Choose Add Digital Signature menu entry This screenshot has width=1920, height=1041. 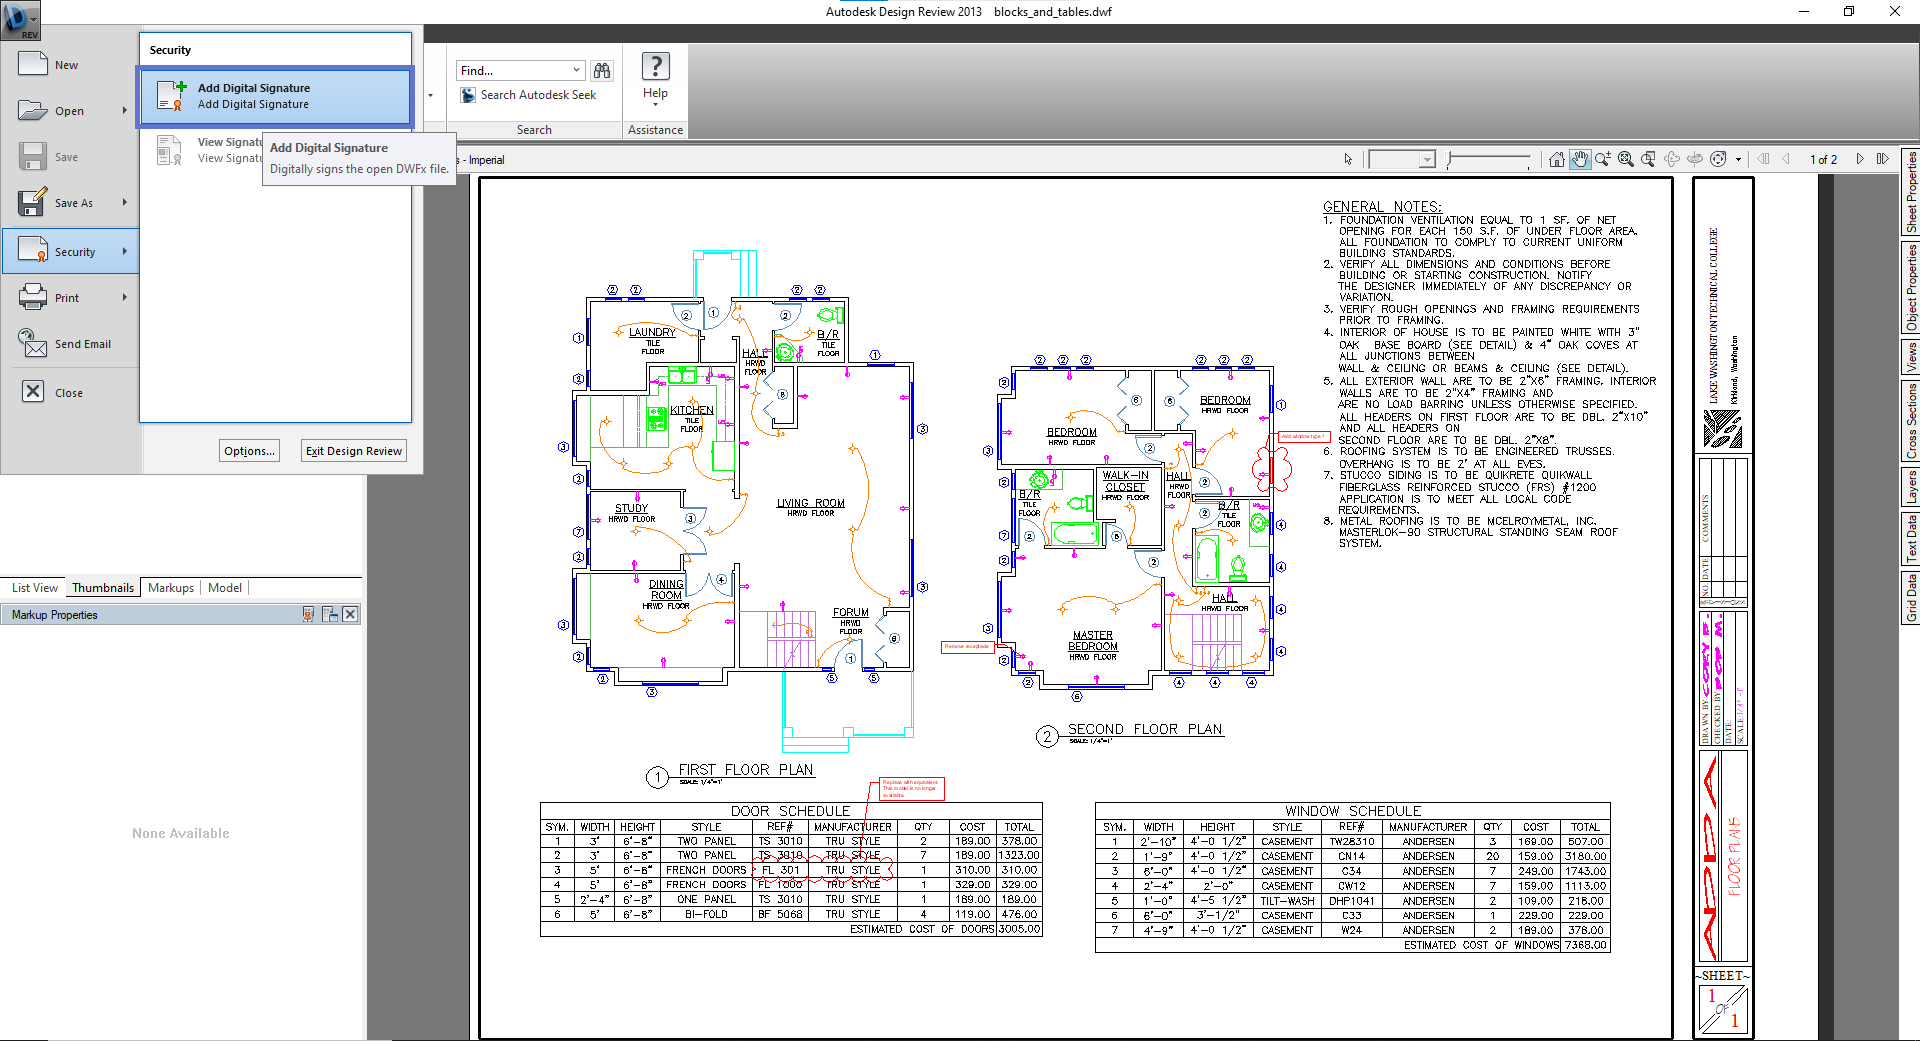[x=275, y=96]
